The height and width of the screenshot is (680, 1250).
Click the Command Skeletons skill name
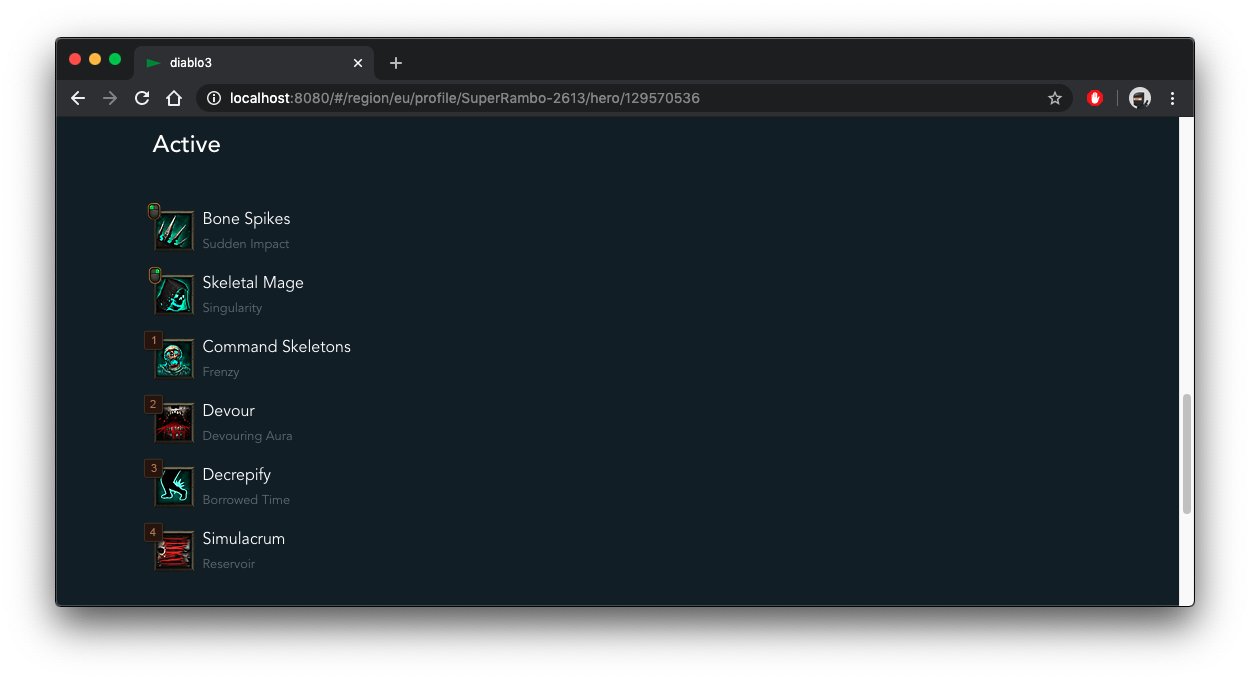pos(276,347)
